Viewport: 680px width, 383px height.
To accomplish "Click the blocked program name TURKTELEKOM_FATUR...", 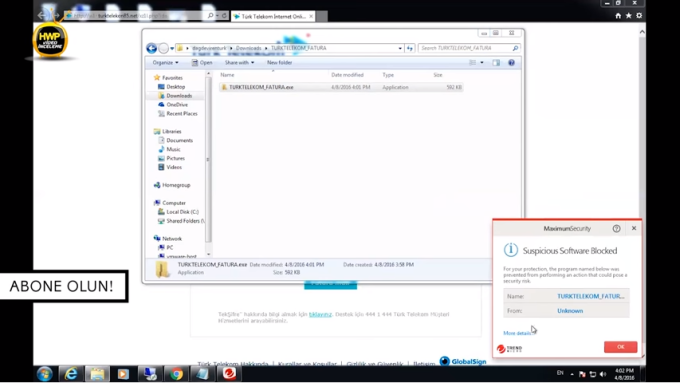I will (x=591, y=296).
